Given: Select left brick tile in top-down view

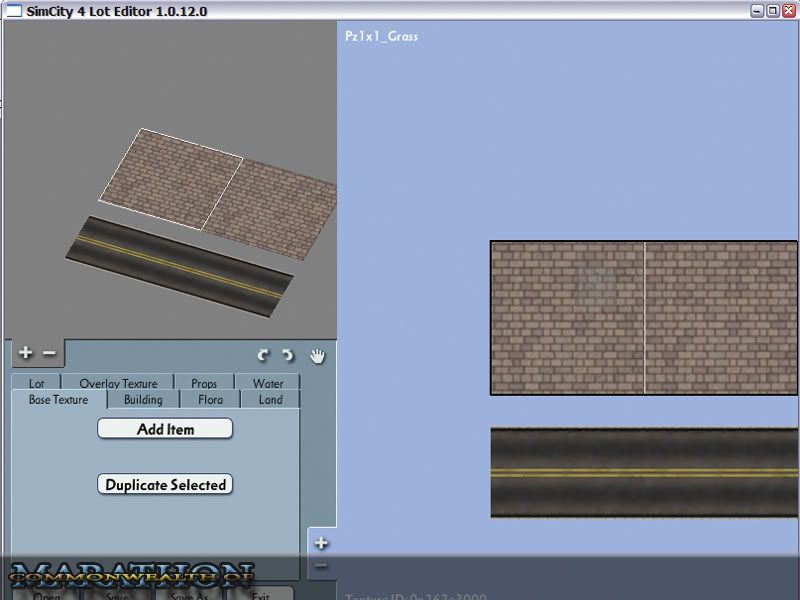Looking at the screenshot, I should (567, 318).
